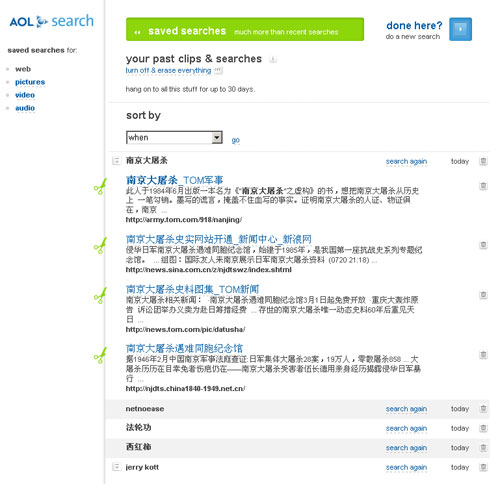Trash the 新浪网 history site clip
The height and width of the screenshot is (484, 500).
coord(483,245)
